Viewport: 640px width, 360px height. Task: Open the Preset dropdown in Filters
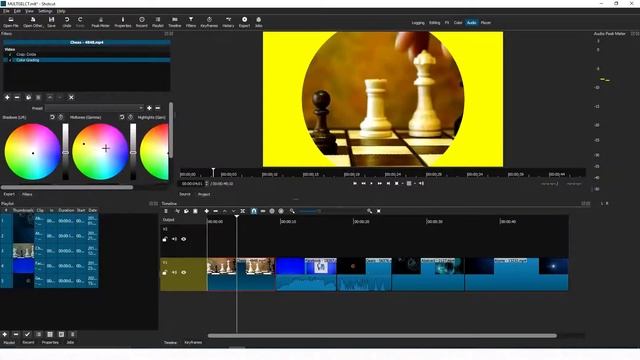(94, 108)
